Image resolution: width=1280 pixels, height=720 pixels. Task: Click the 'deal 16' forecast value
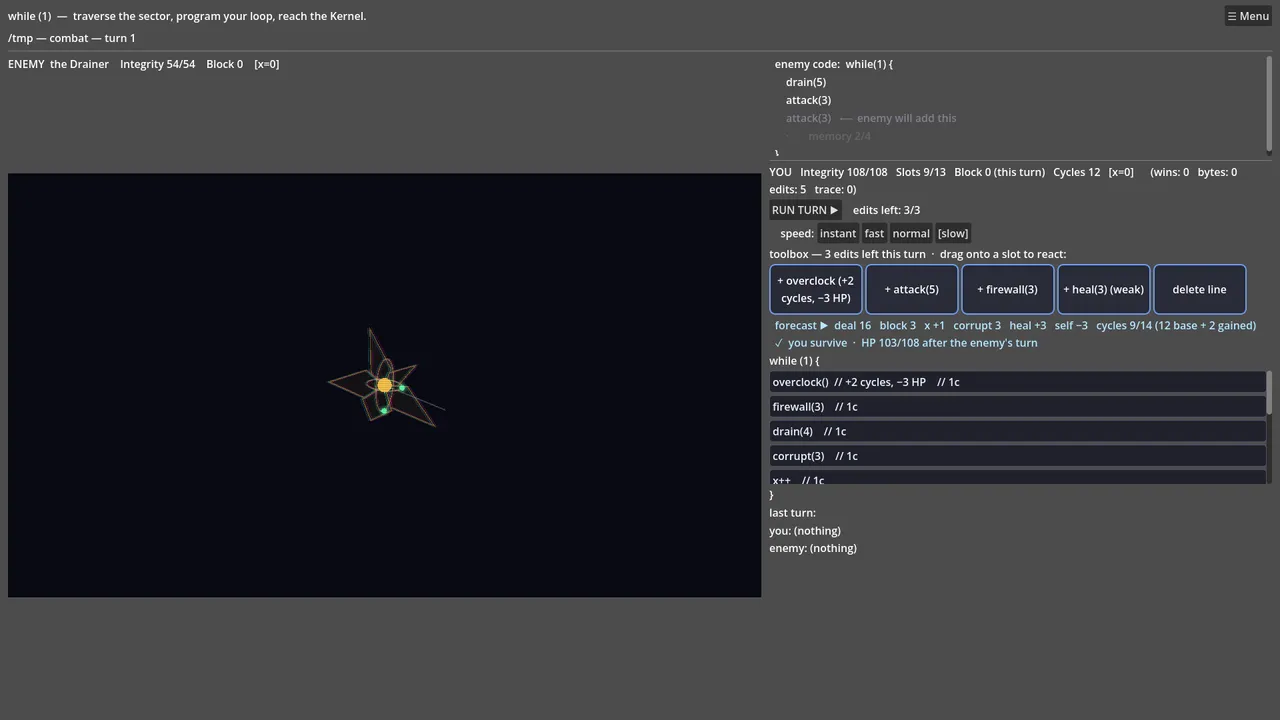(x=852, y=325)
